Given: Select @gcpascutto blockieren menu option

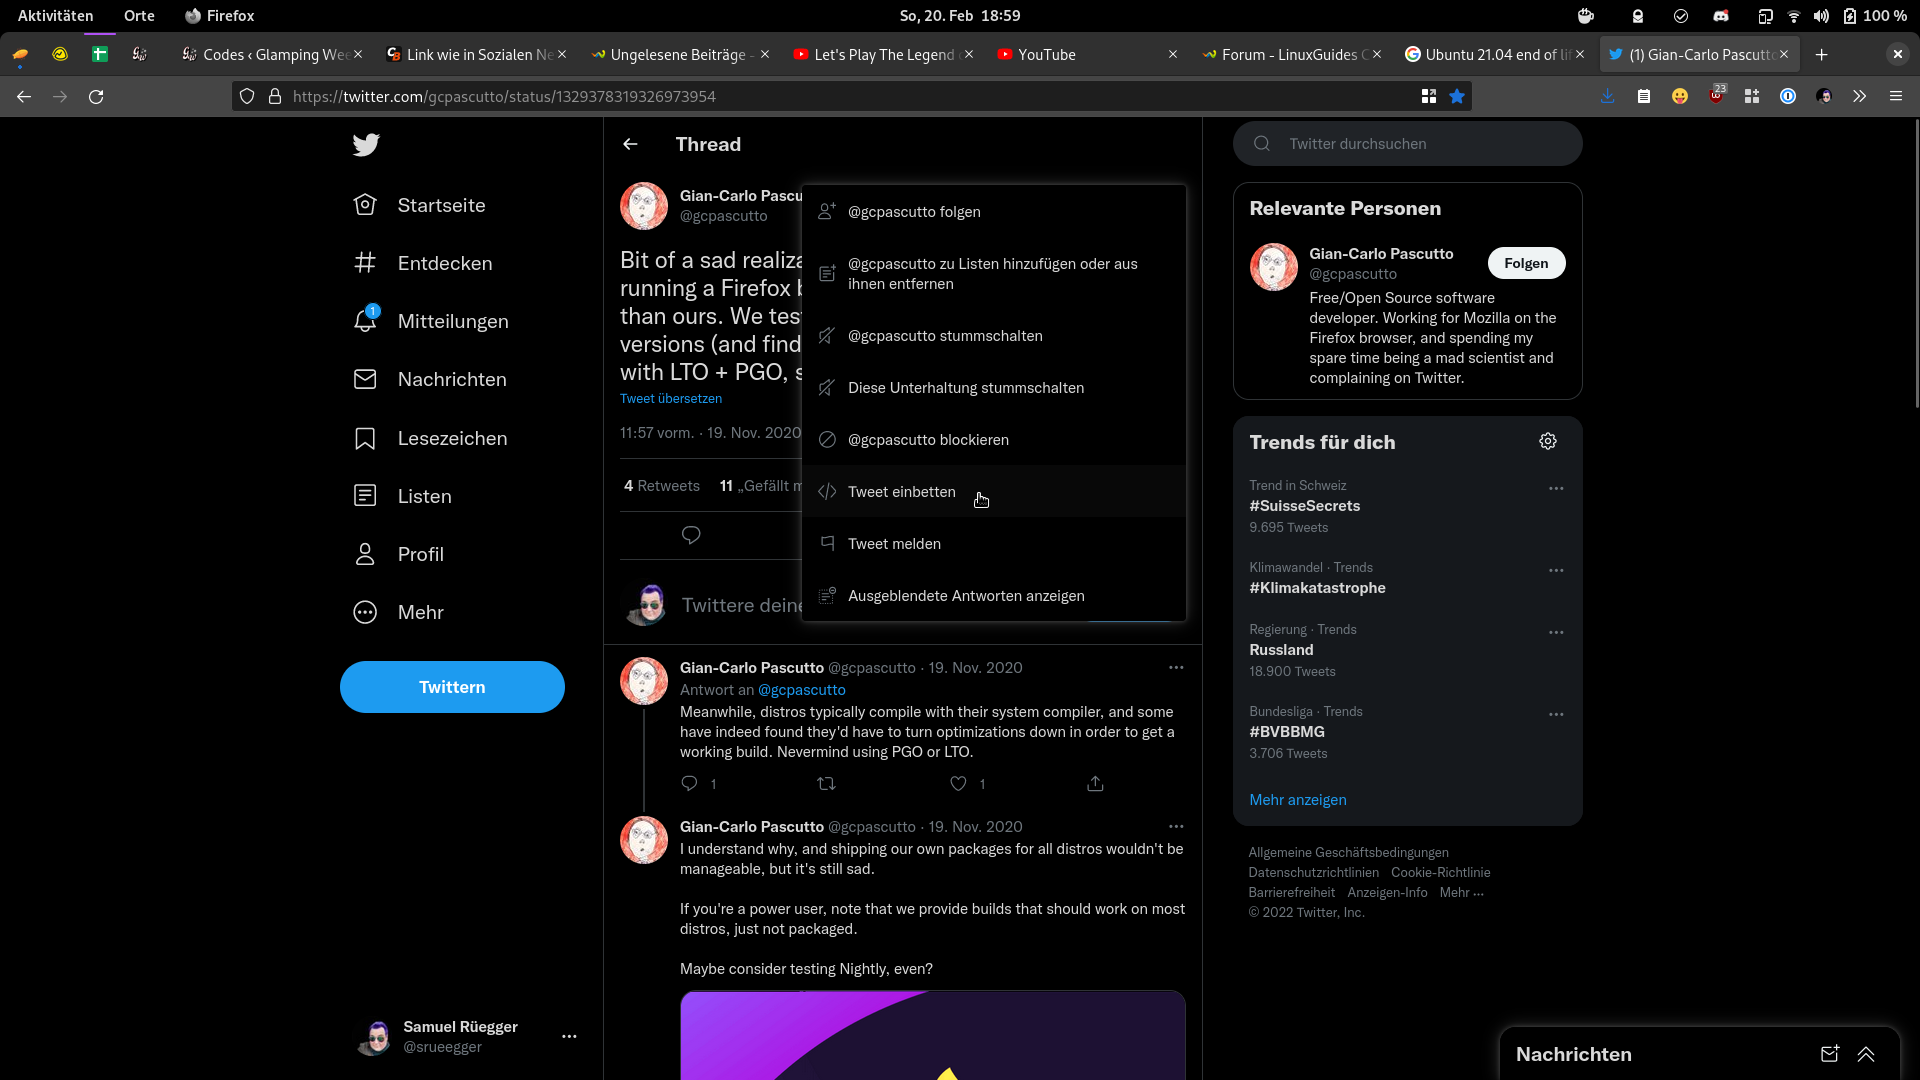Looking at the screenshot, I should click(x=928, y=439).
